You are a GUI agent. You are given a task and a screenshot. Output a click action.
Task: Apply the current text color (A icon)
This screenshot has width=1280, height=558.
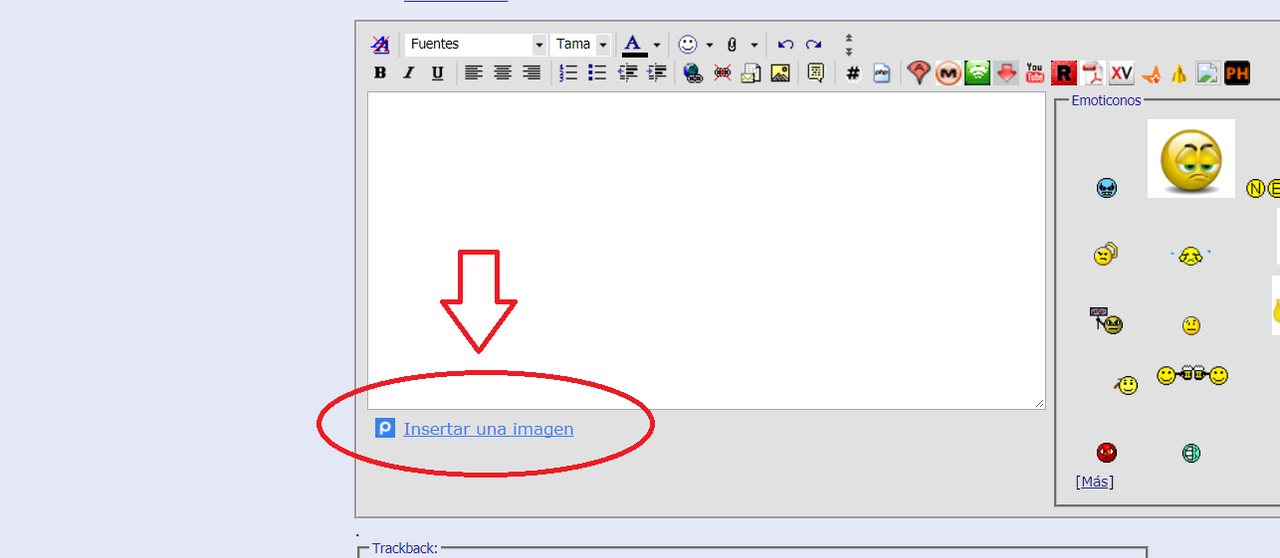click(x=634, y=44)
